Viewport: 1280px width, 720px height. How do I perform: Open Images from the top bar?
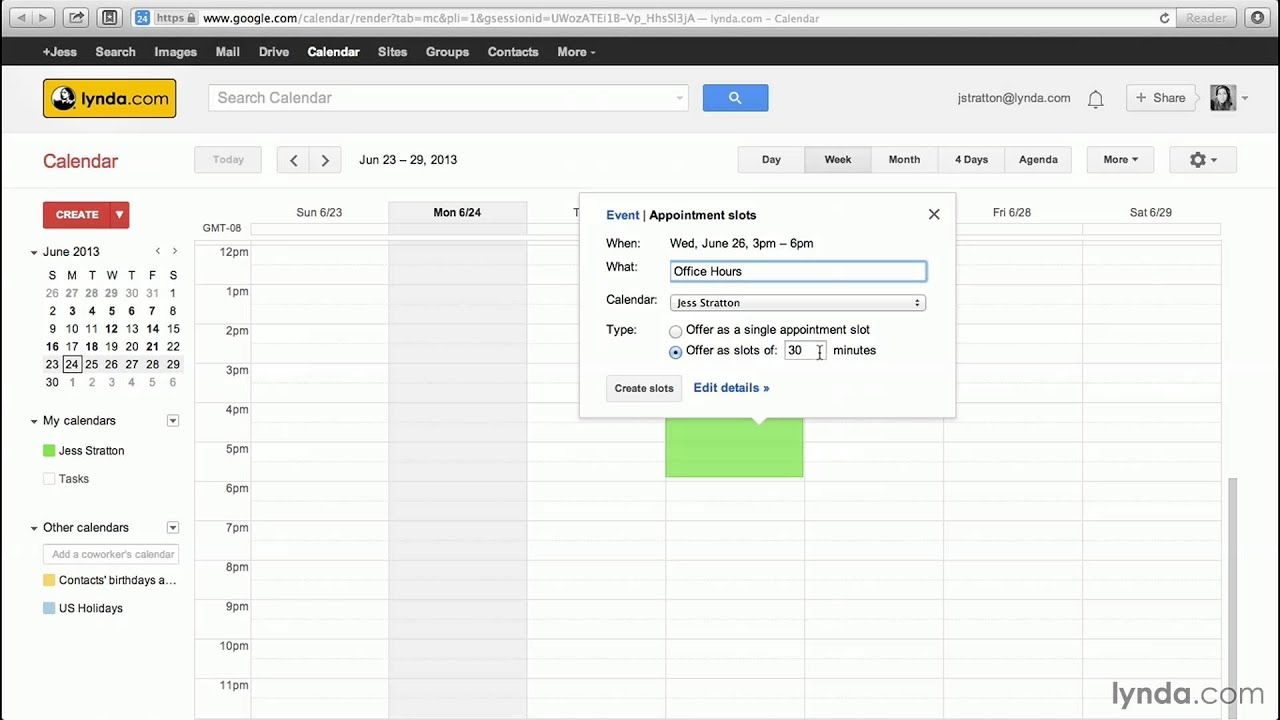click(x=175, y=52)
